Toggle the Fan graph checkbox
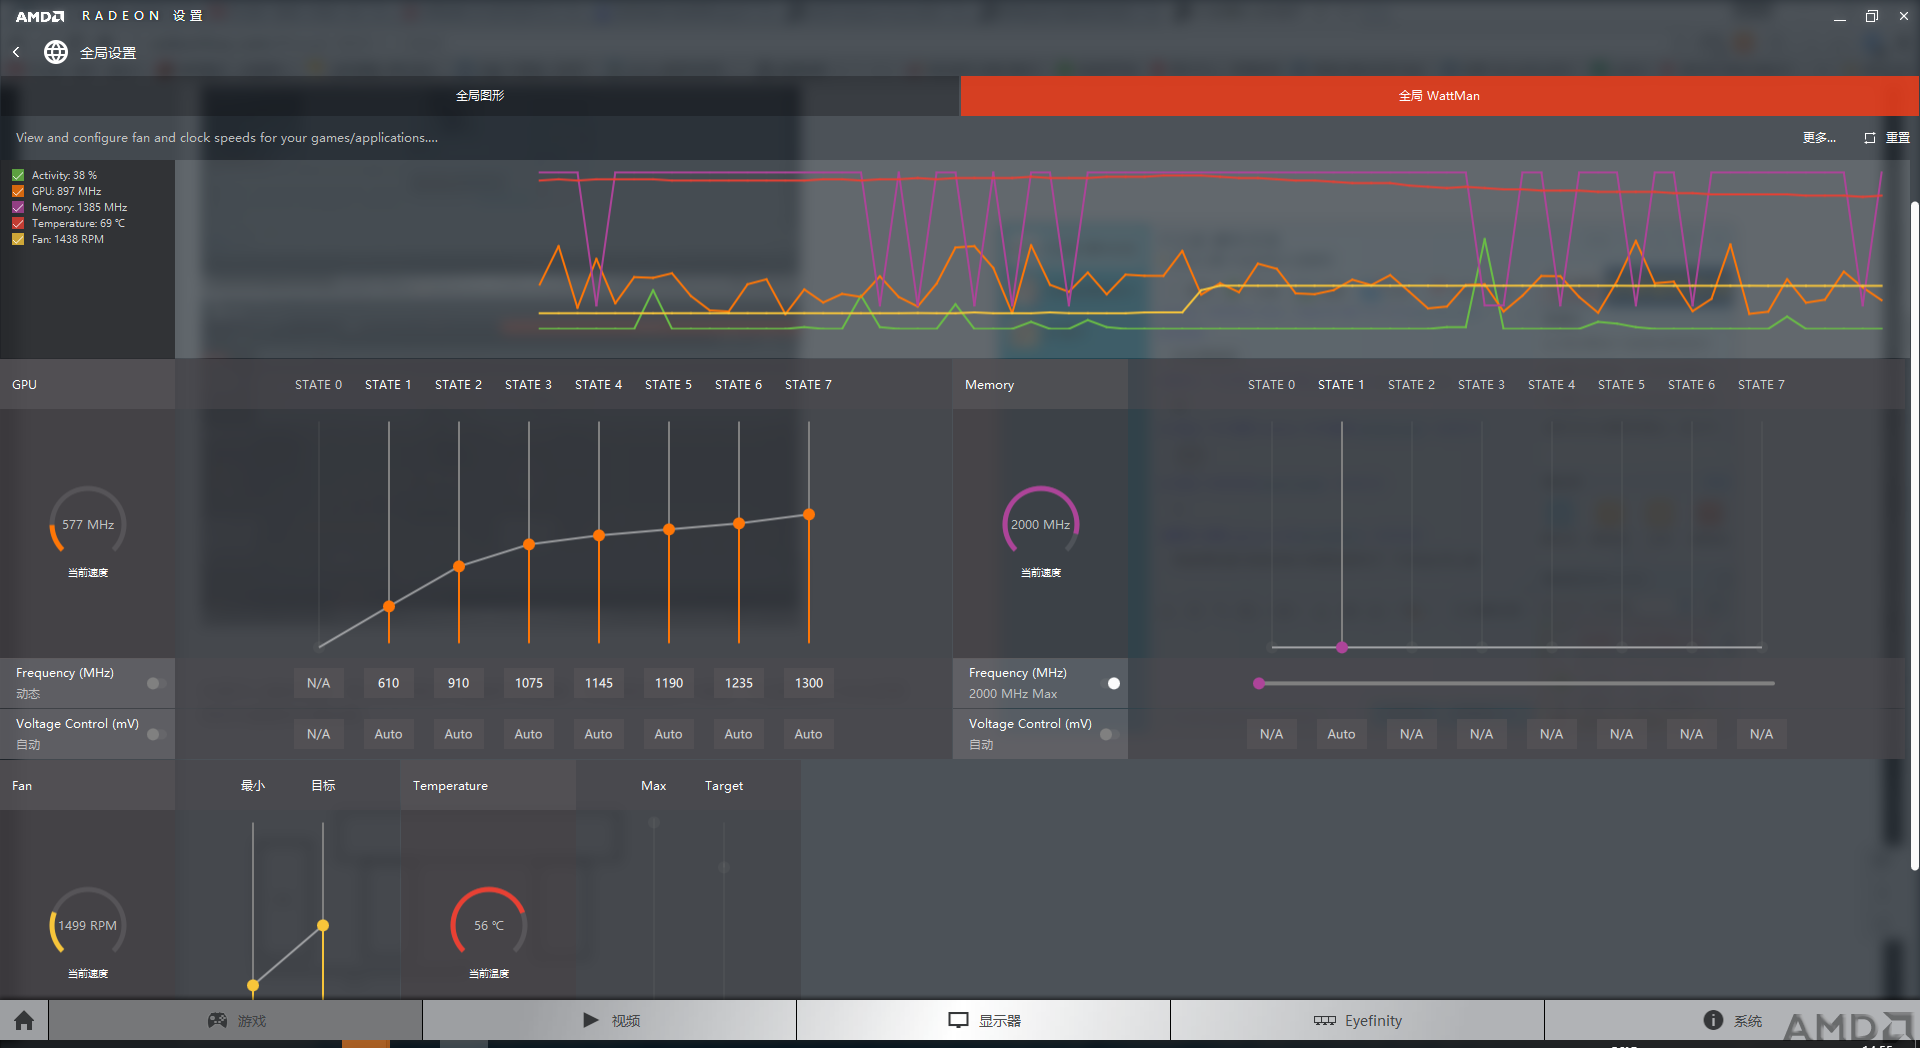1920x1048 pixels. coord(18,239)
